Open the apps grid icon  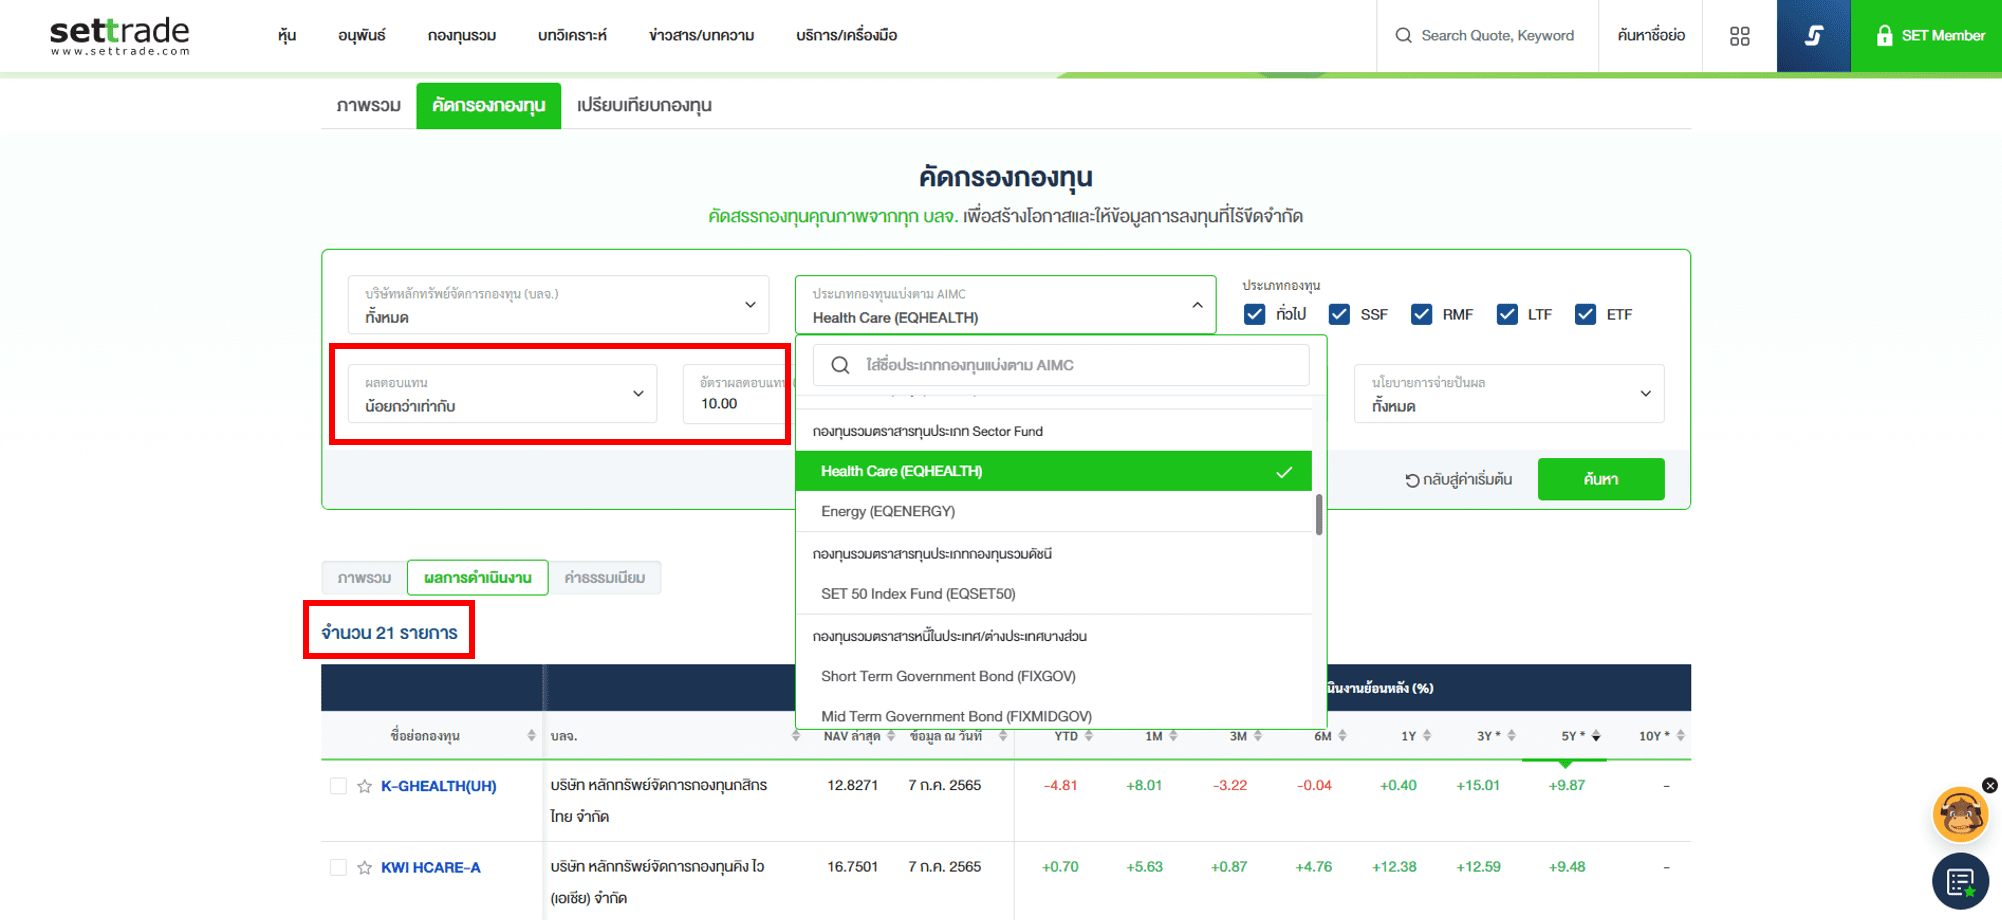pyautogui.click(x=1739, y=36)
